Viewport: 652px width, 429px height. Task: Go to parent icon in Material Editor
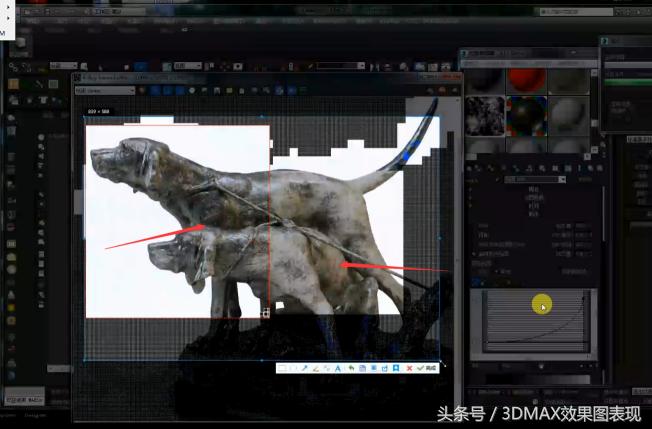[x=590, y=168]
